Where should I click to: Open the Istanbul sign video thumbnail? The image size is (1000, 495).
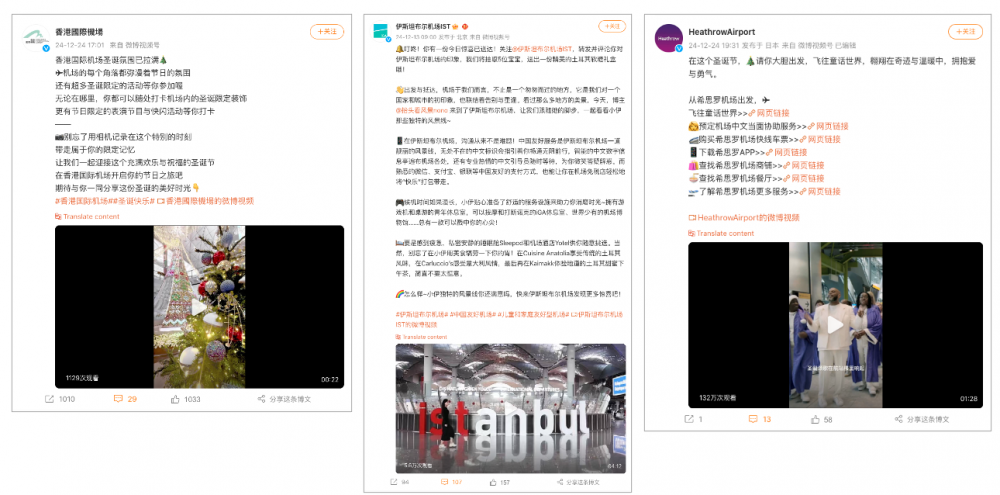pos(510,408)
